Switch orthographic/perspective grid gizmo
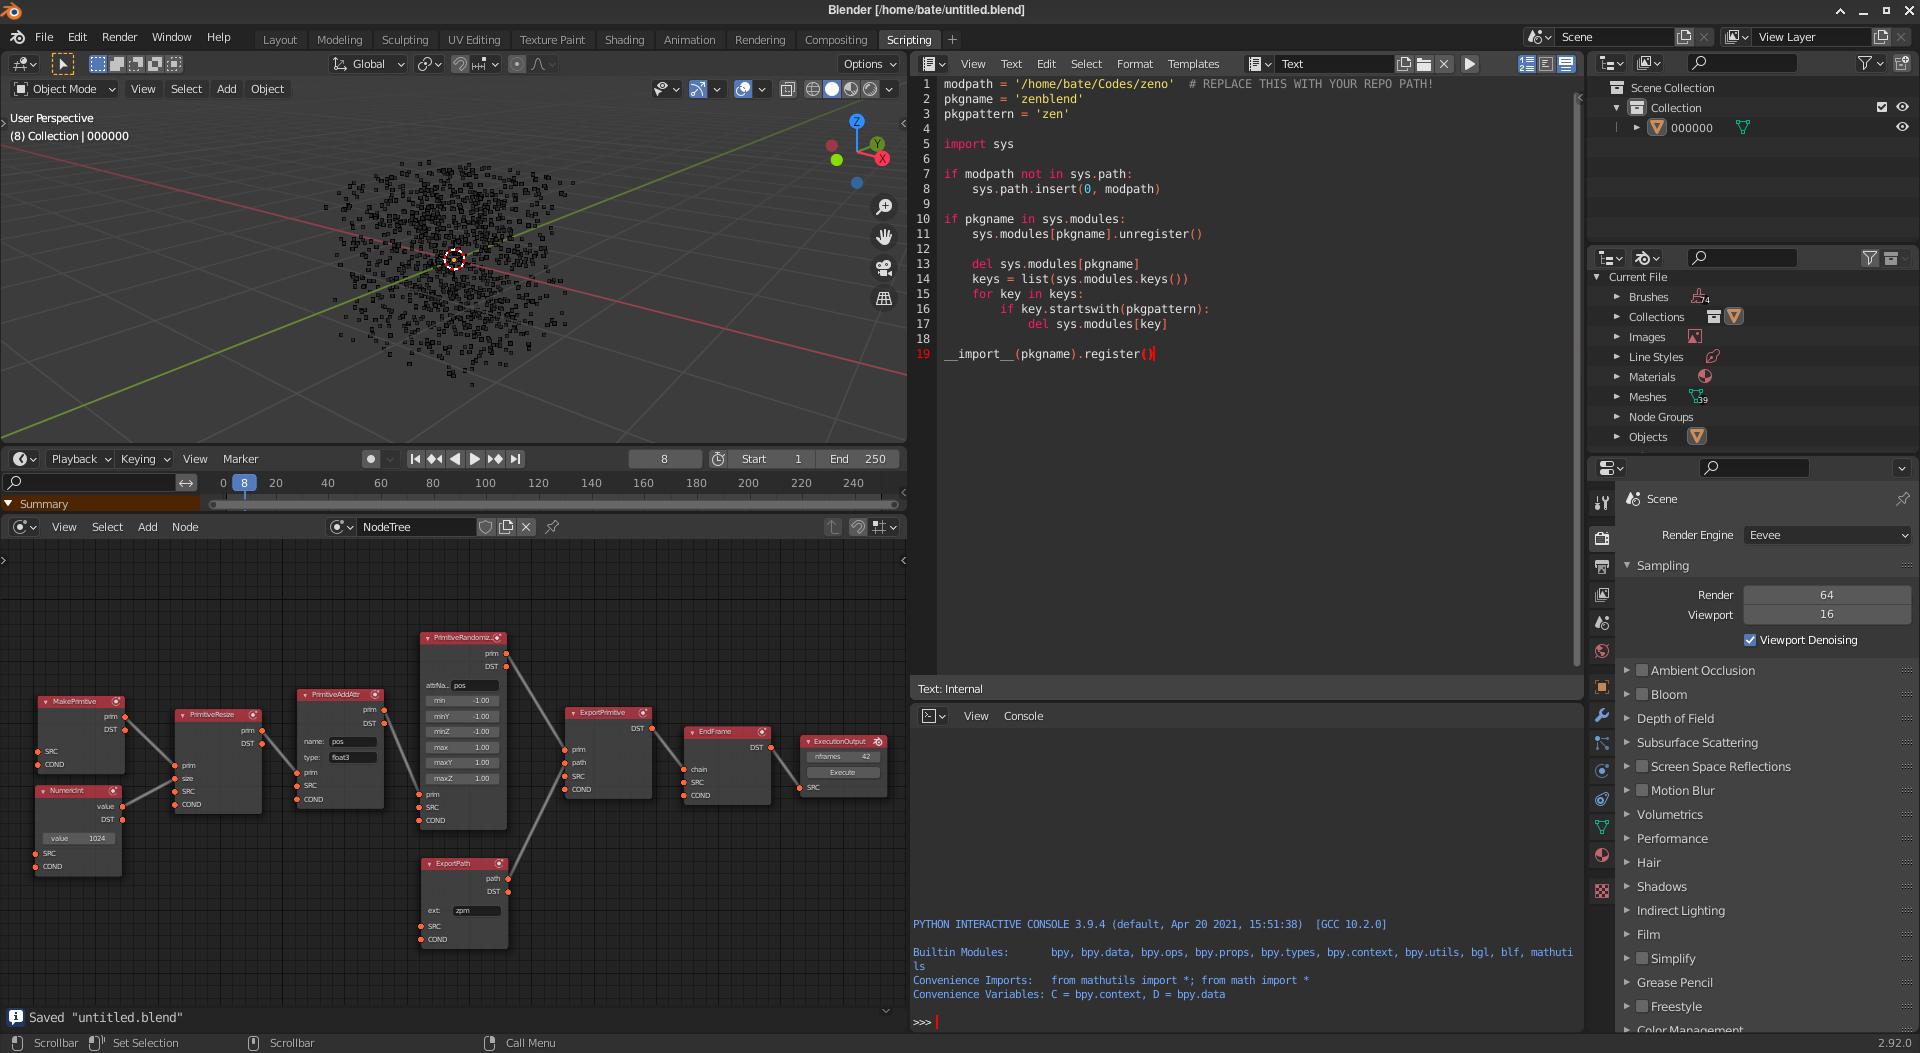1920x1053 pixels. click(884, 298)
